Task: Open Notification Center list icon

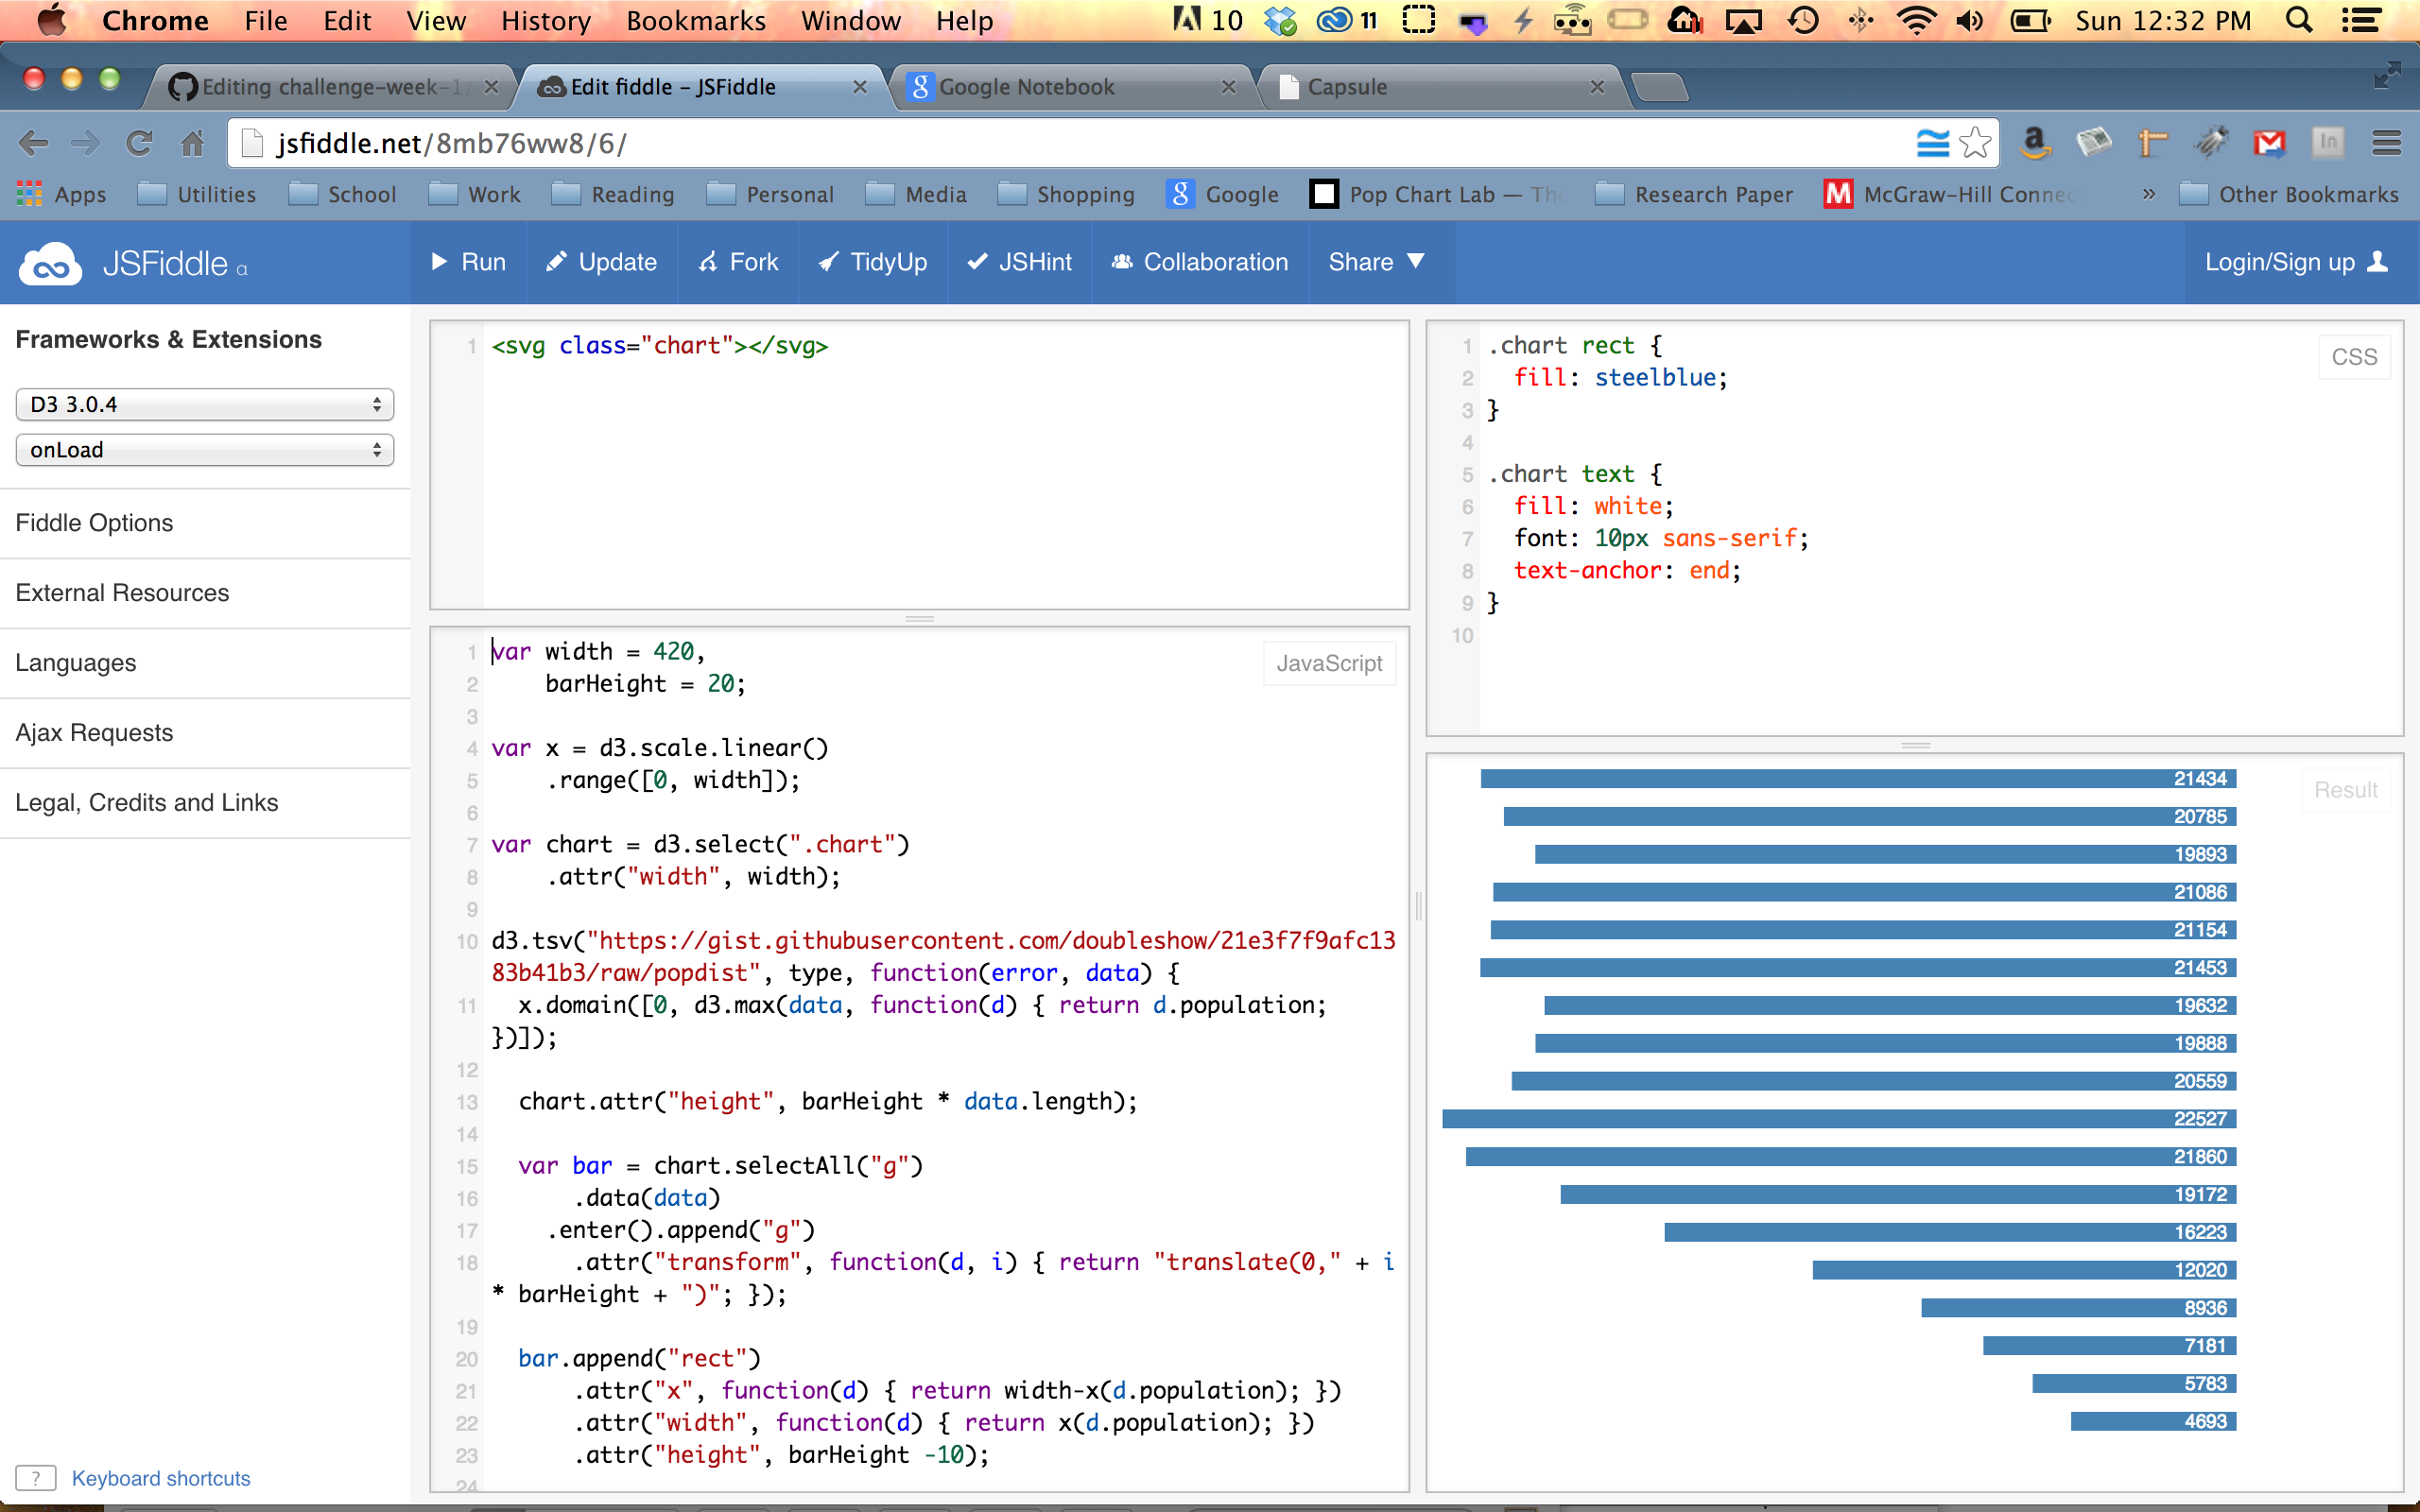Action: (x=2362, y=20)
